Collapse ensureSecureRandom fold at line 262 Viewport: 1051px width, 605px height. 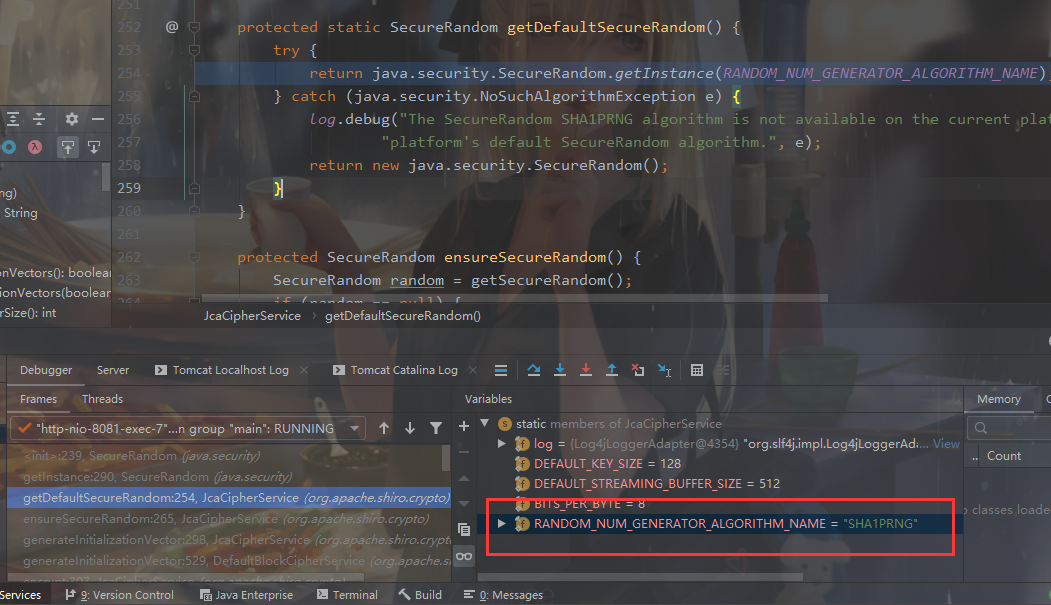click(x=194, y=257)
